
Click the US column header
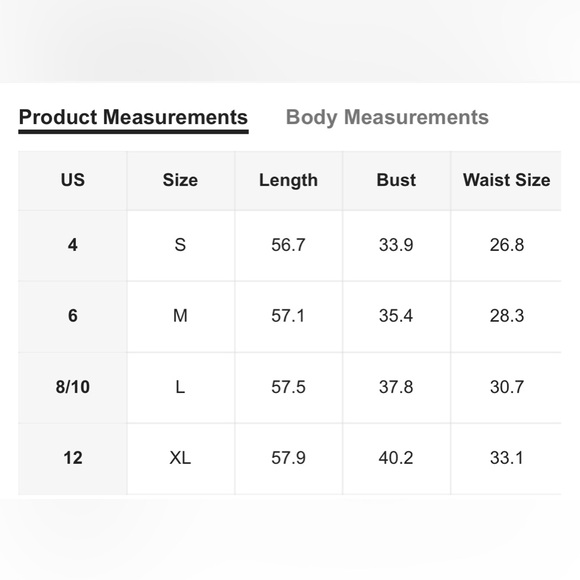[73, 180]
